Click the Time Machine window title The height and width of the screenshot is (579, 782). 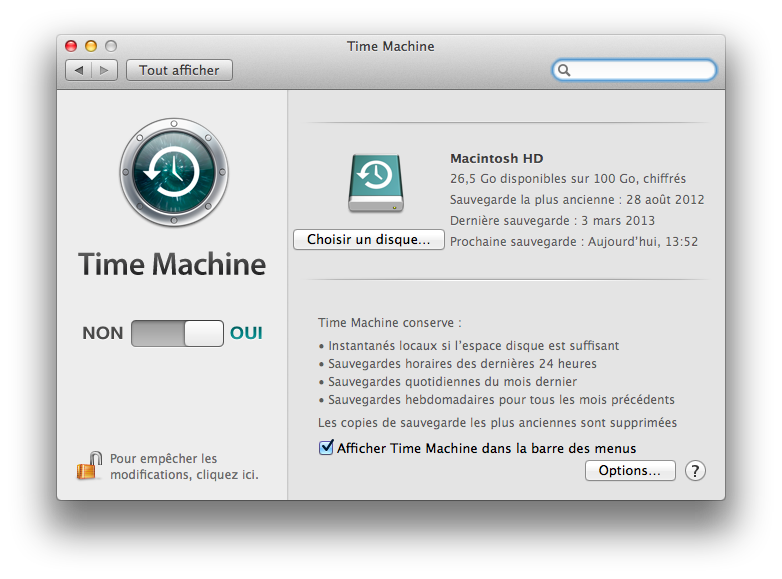391,46
